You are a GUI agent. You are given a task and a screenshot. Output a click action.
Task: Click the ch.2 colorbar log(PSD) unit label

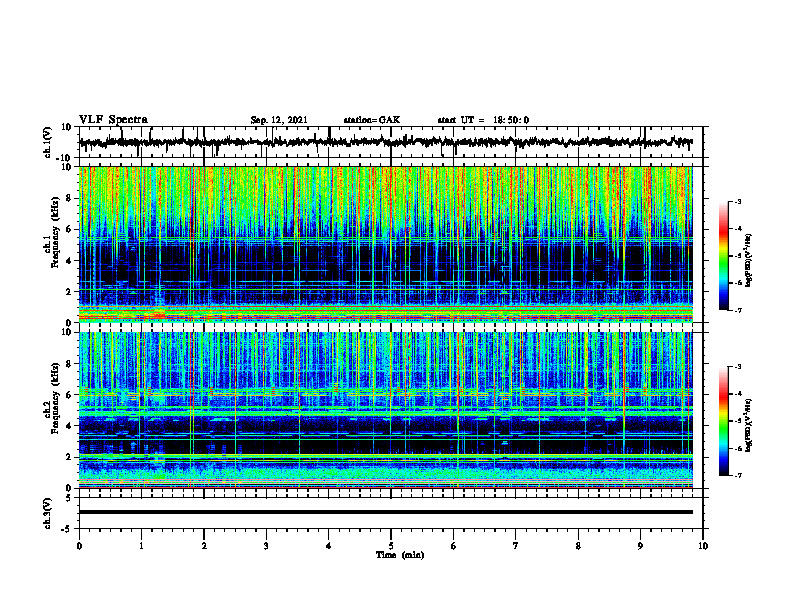[x=749, y=426]
